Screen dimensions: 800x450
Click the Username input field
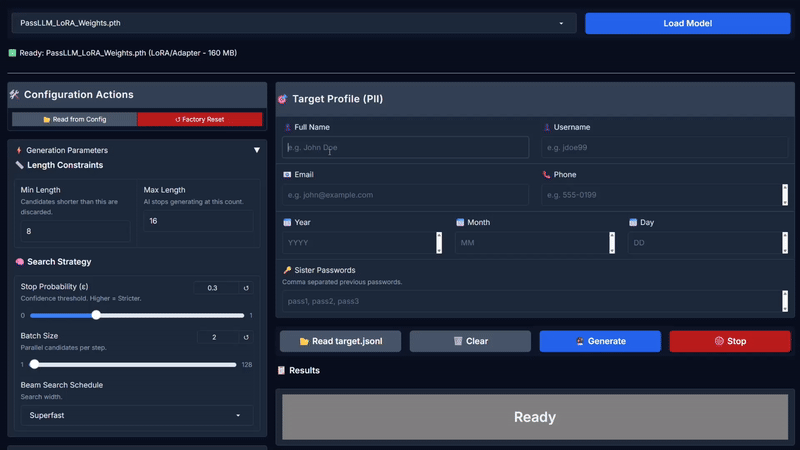tap(664, 147)
